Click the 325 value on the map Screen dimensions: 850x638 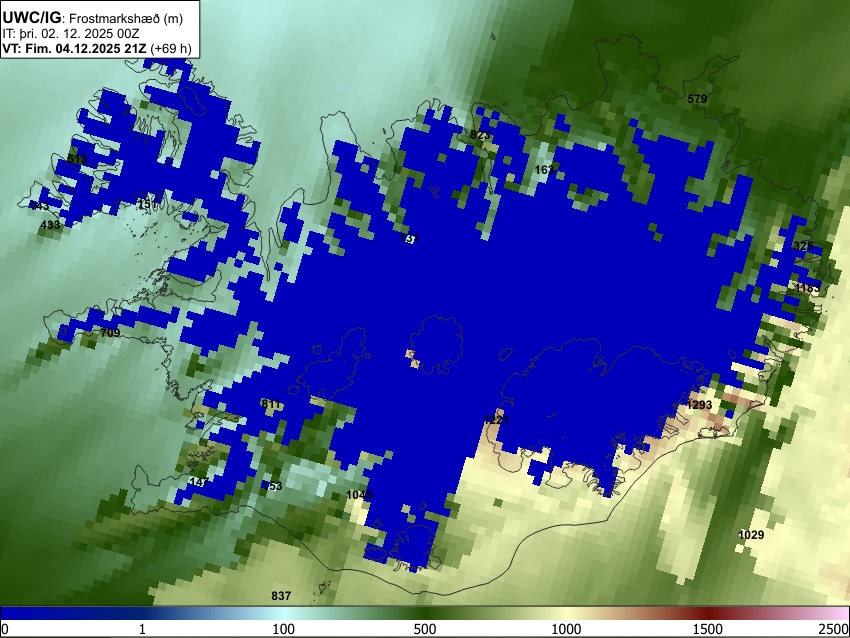[x=803, y=246]
